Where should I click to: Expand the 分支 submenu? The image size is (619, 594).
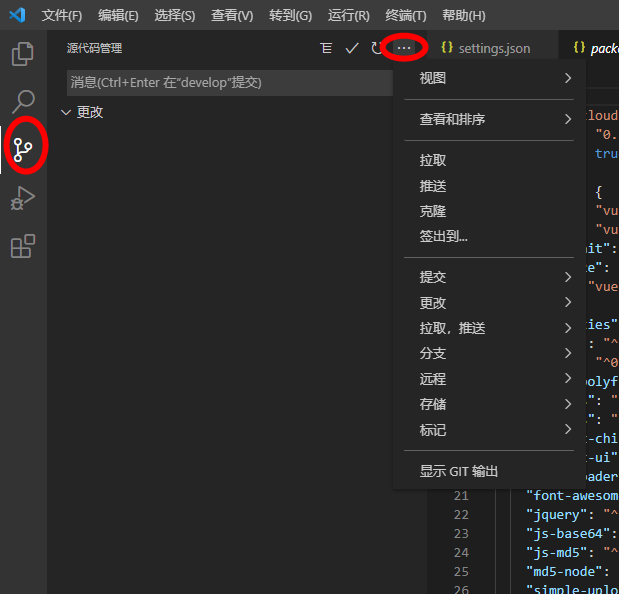click(489, 353)
